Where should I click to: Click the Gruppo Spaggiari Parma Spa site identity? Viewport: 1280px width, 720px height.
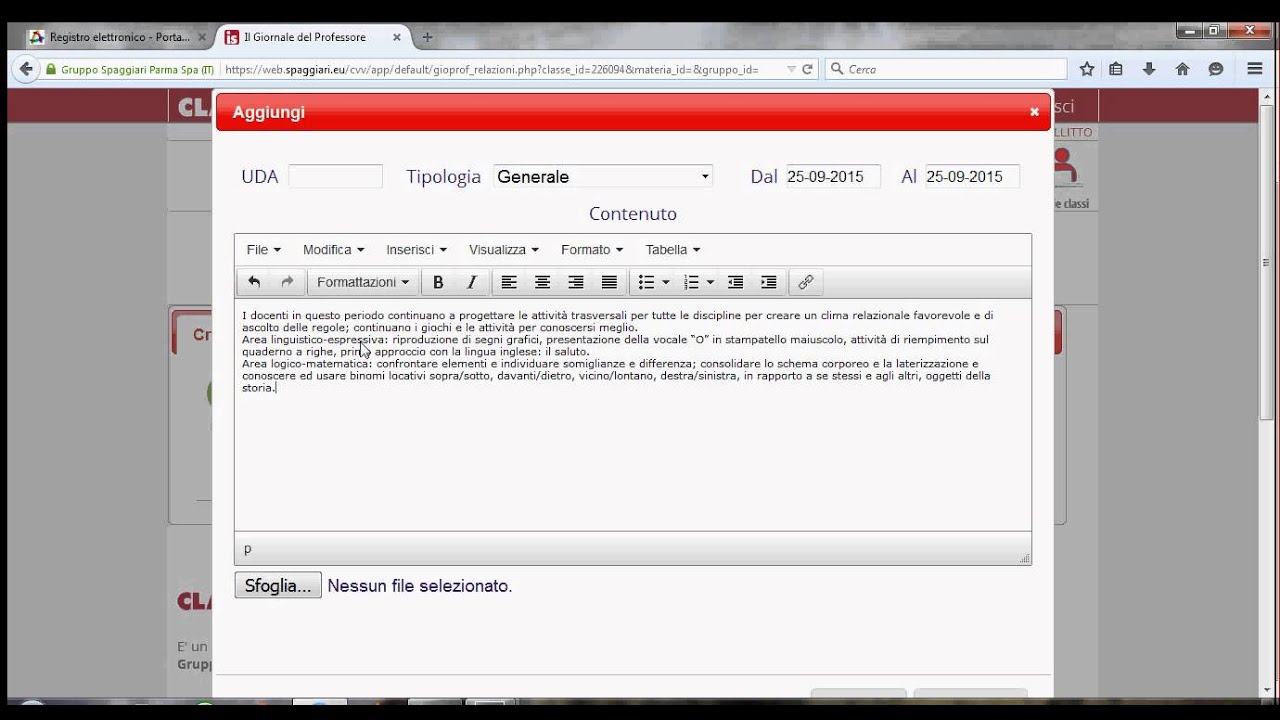[x=129, y=69]
